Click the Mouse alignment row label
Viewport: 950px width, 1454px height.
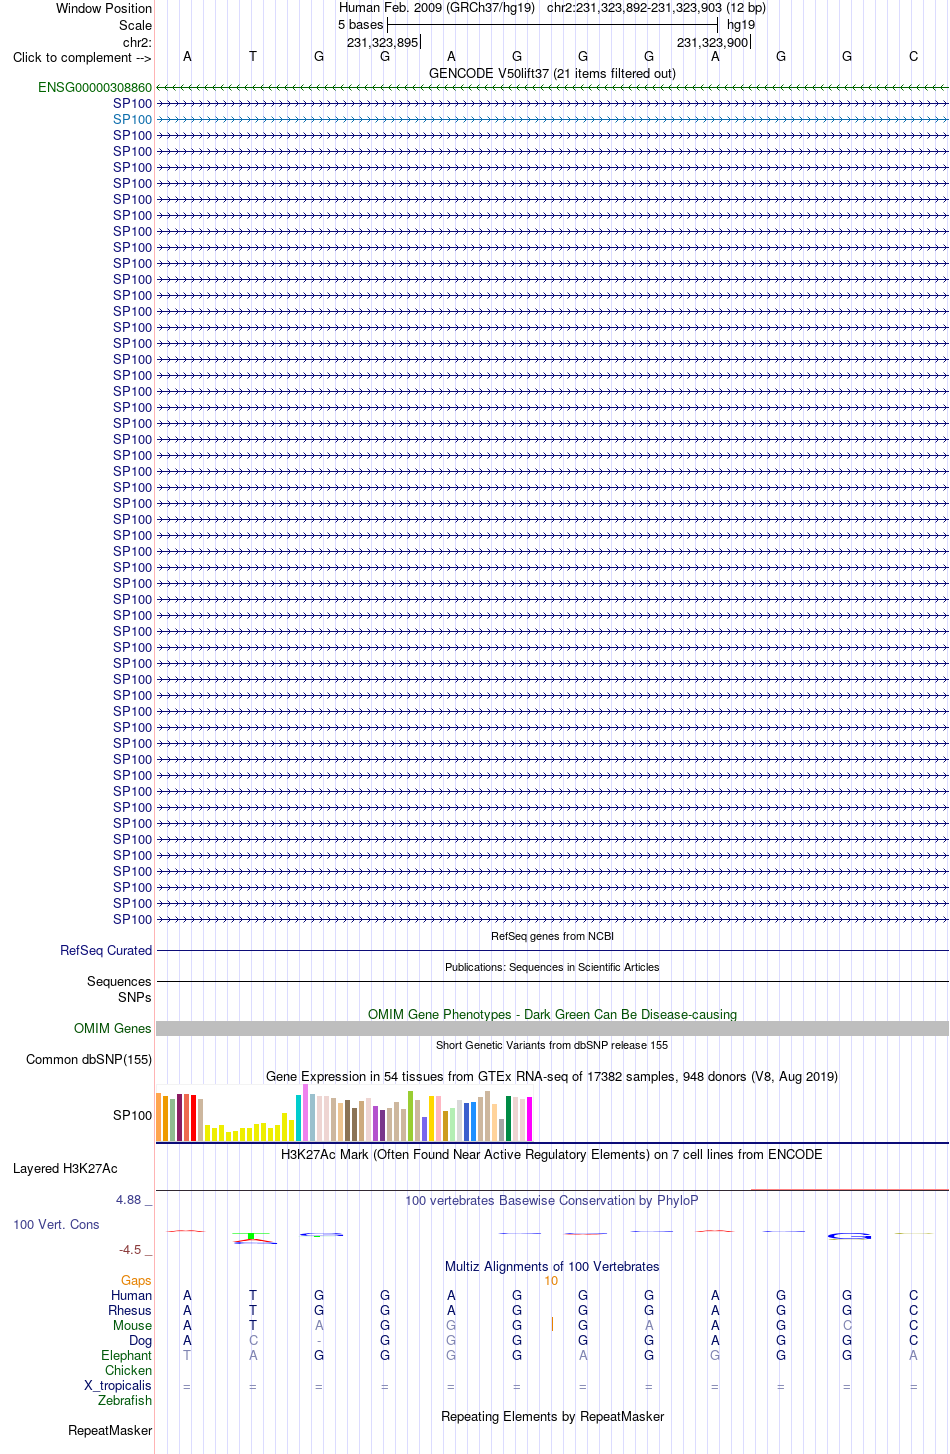coord(132,1326)
